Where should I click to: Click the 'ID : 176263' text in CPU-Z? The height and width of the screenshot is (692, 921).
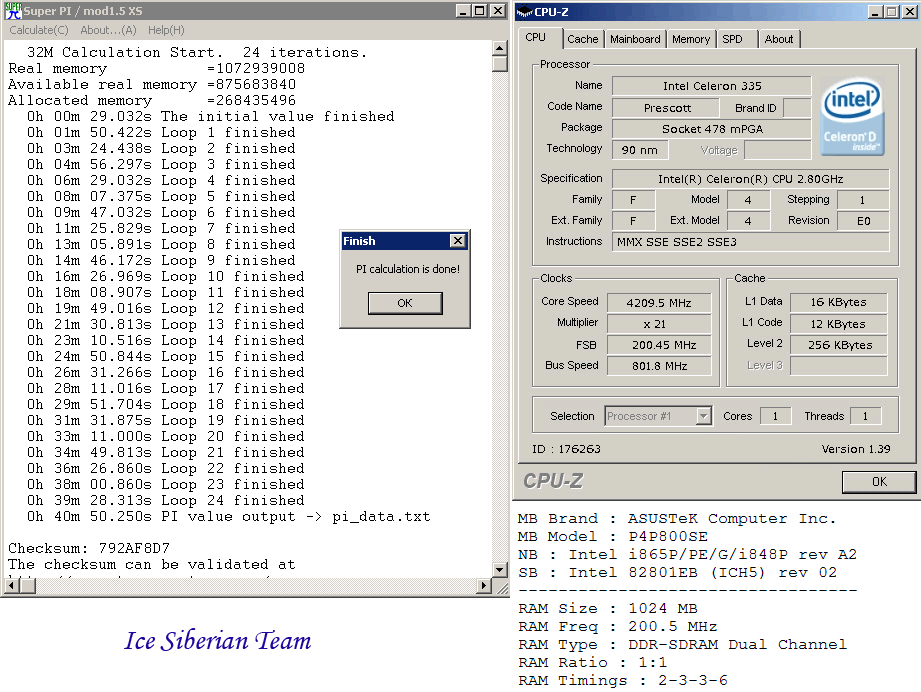tap(566, 449)
